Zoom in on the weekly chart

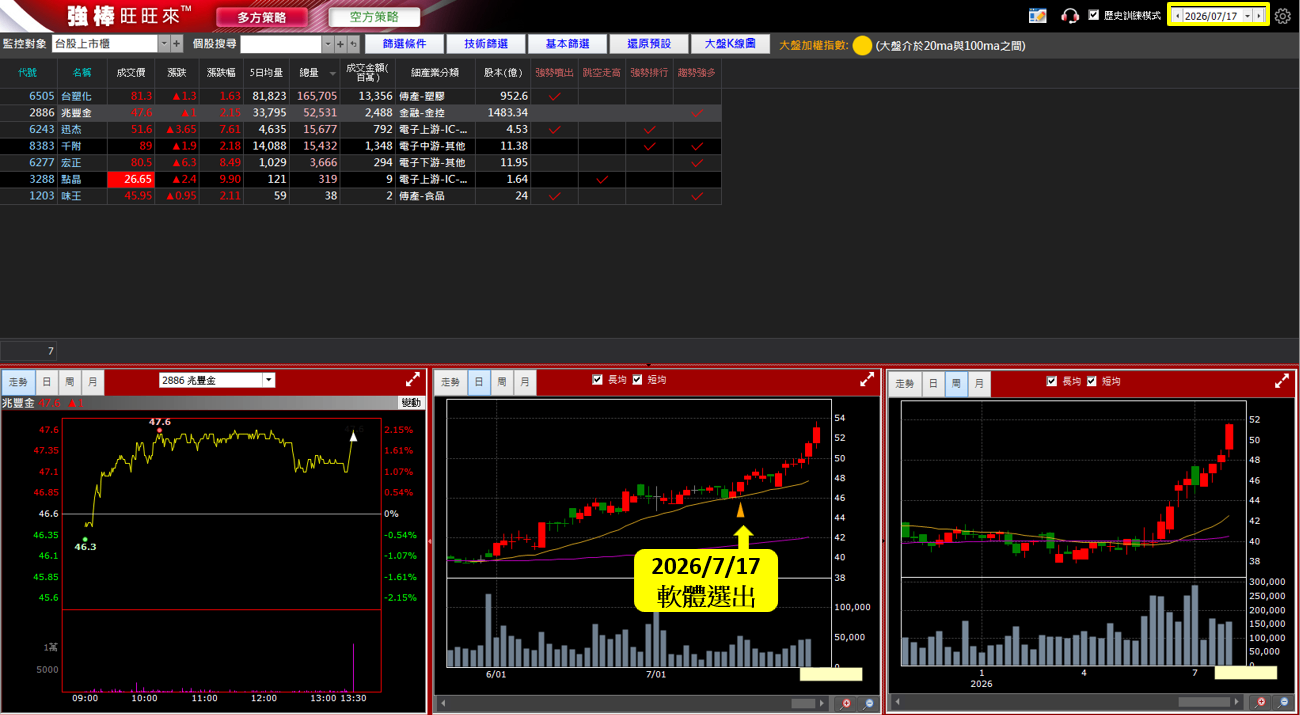[x=1261, y=703]
